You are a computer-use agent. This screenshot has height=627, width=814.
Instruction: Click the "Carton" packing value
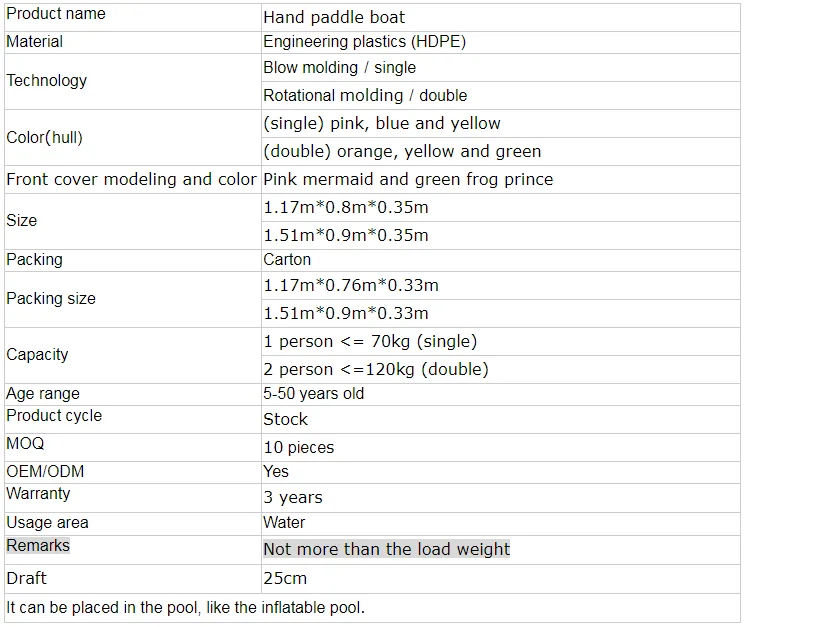point(287,260)
